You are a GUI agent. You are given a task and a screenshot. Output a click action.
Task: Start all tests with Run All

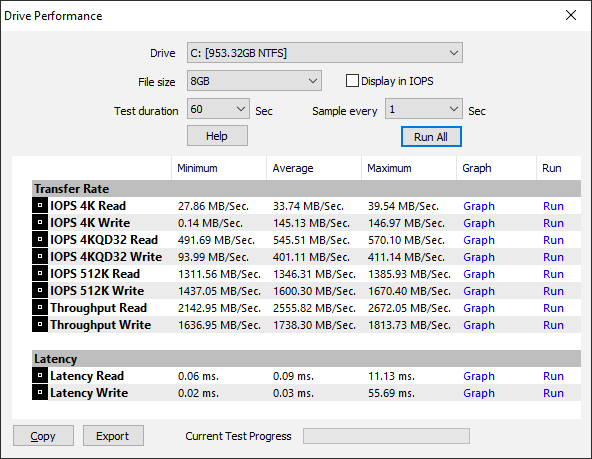[431, 137]
